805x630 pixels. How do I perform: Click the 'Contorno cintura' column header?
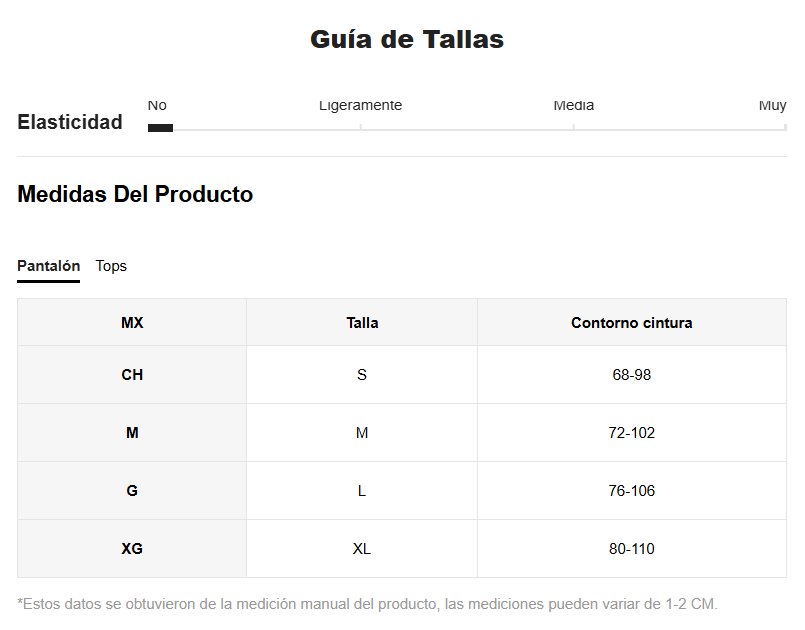point(631,323)
